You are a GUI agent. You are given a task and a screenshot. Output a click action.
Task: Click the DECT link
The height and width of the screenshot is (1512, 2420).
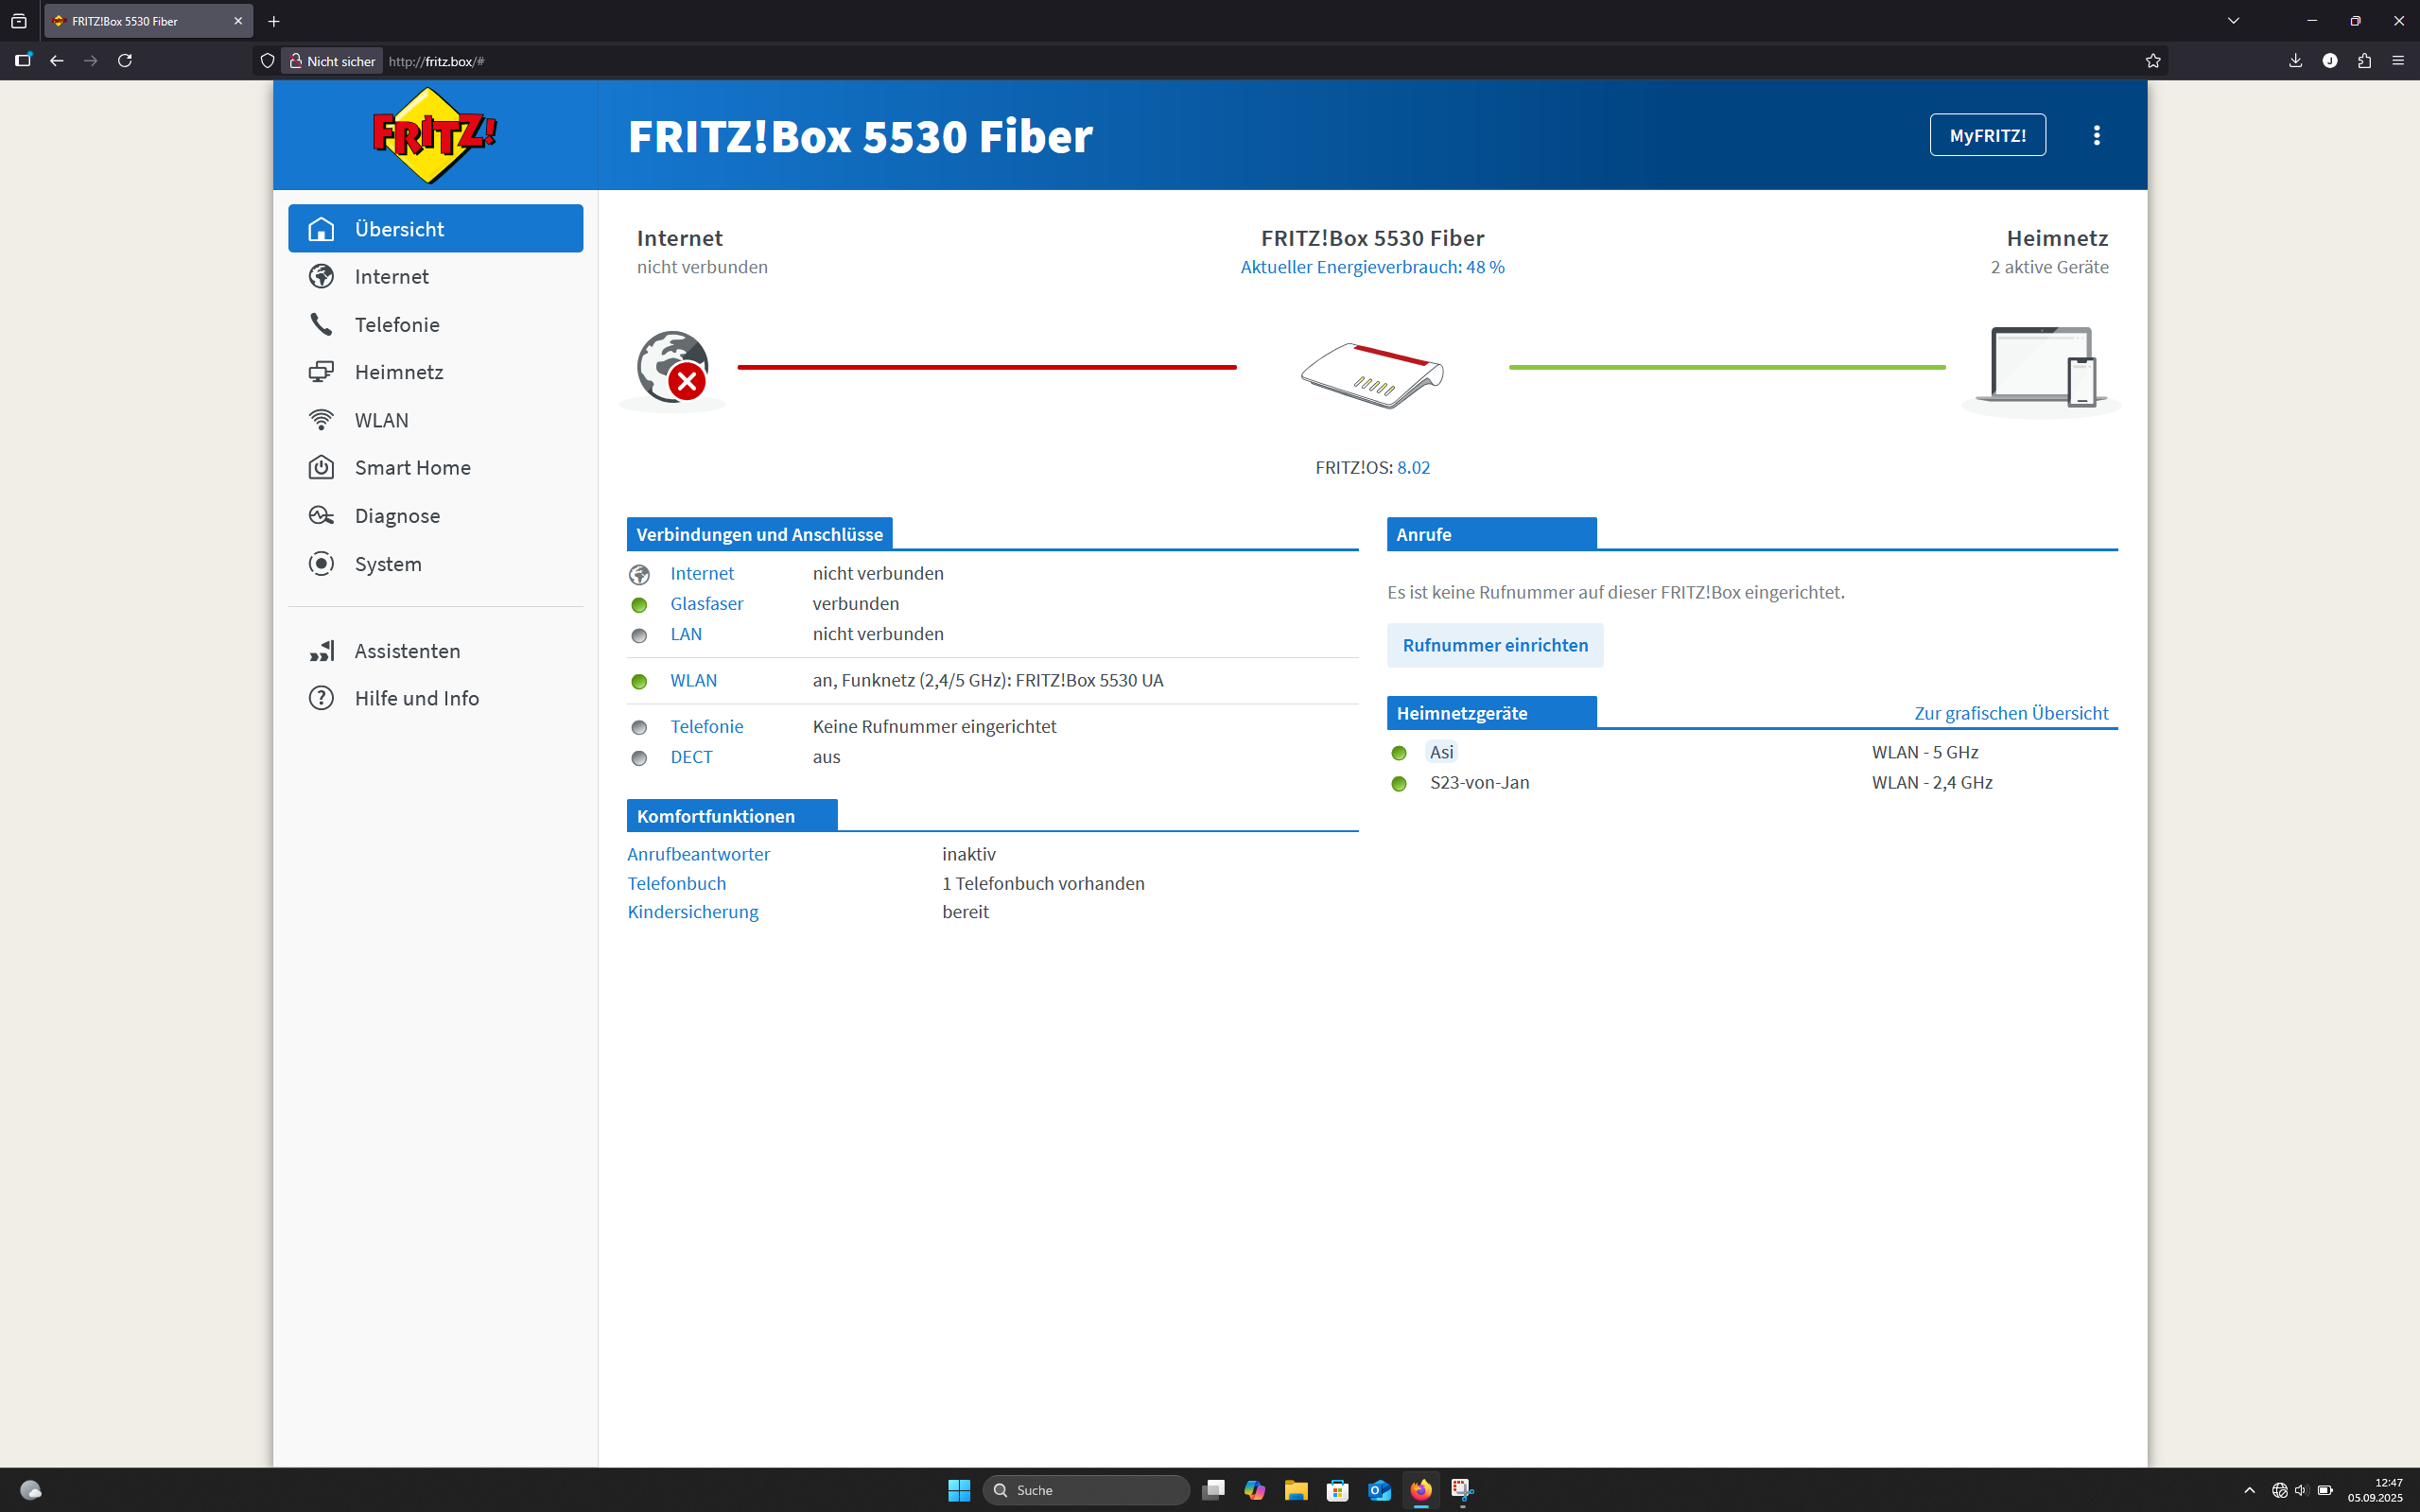click(x=691, y=757)
